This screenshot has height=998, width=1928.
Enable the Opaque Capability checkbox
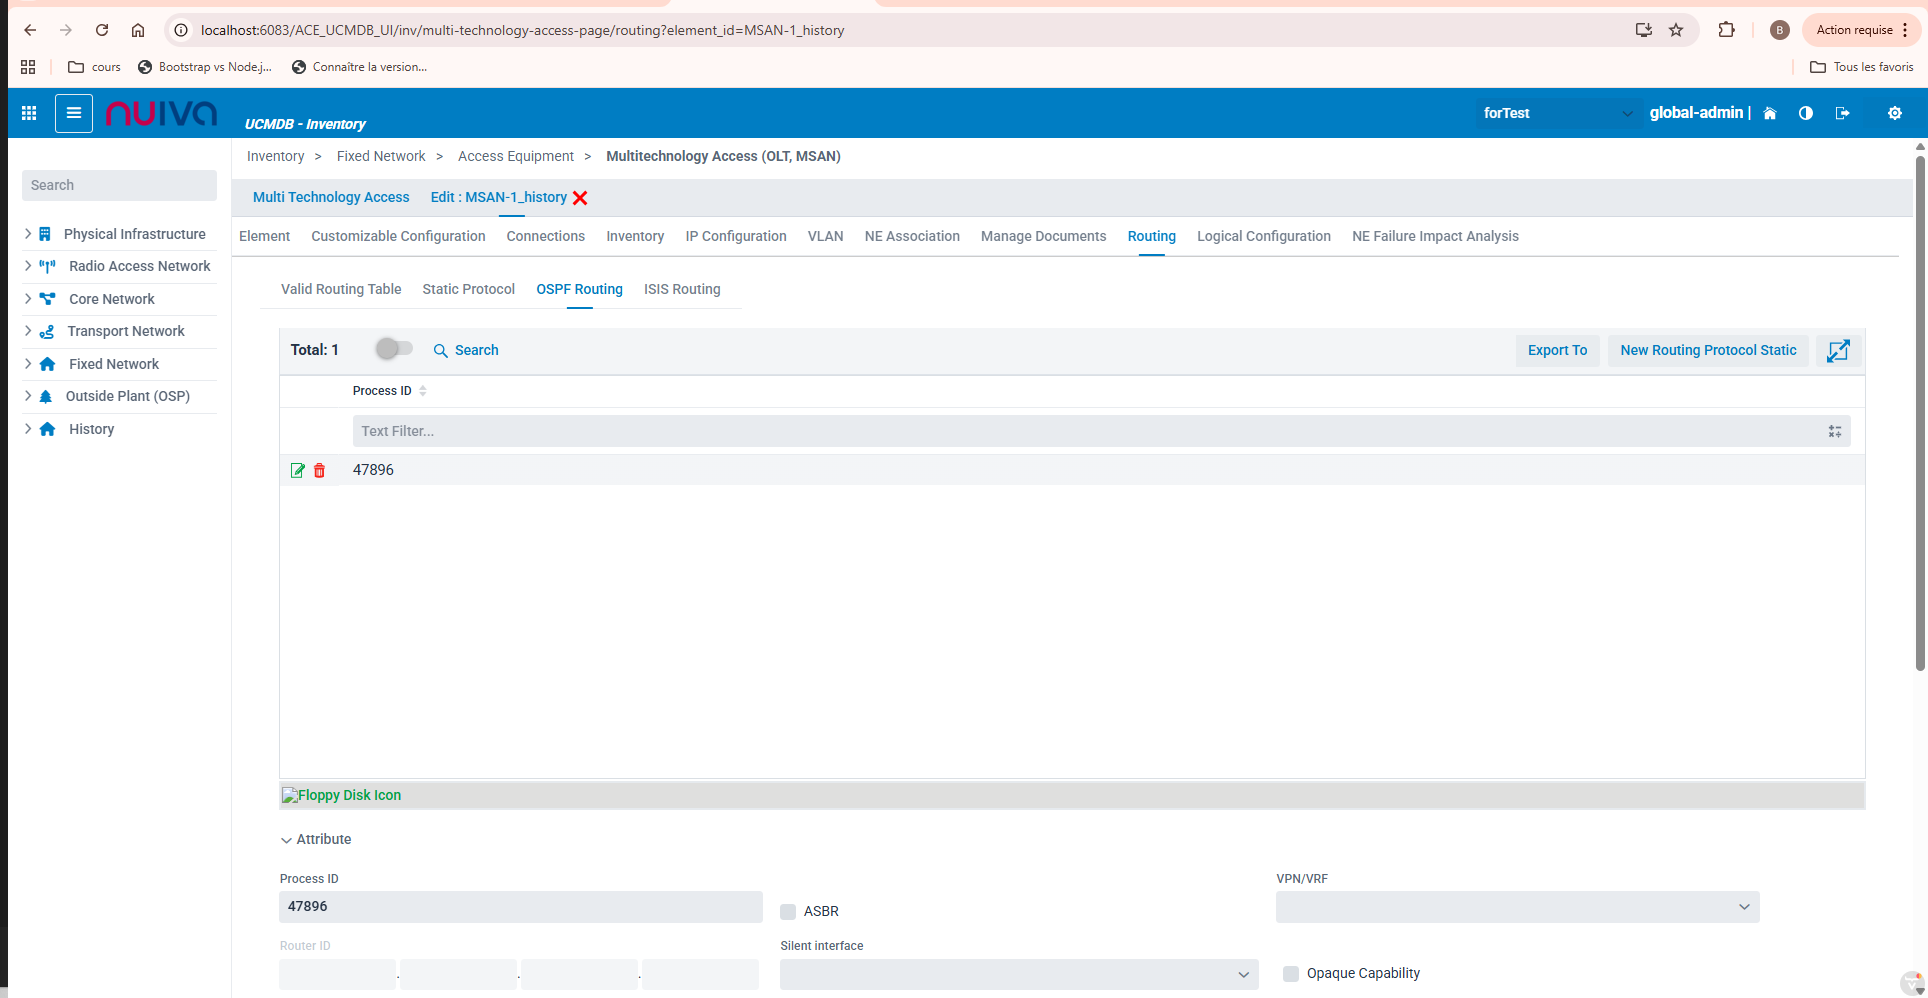[1291, 973]
